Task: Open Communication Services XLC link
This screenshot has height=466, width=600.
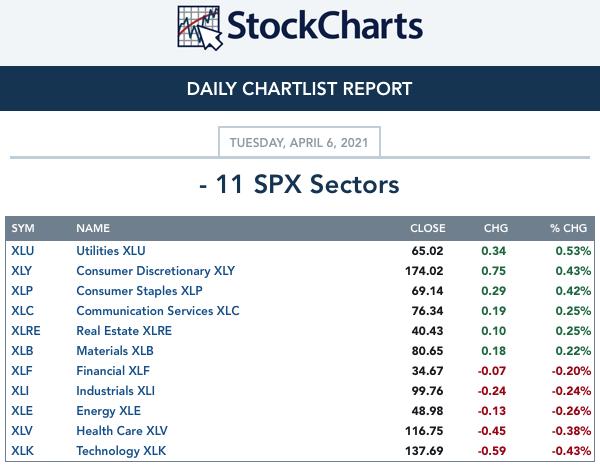Action: [158, 311]
